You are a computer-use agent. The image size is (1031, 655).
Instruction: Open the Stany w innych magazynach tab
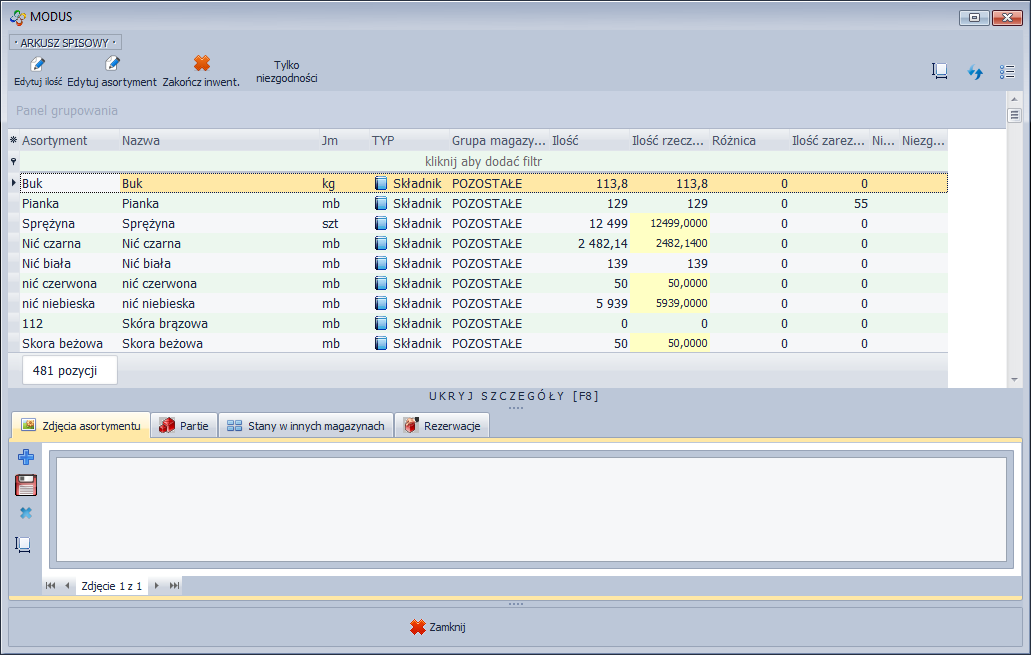pyautogui.click(x=305, y=426)
